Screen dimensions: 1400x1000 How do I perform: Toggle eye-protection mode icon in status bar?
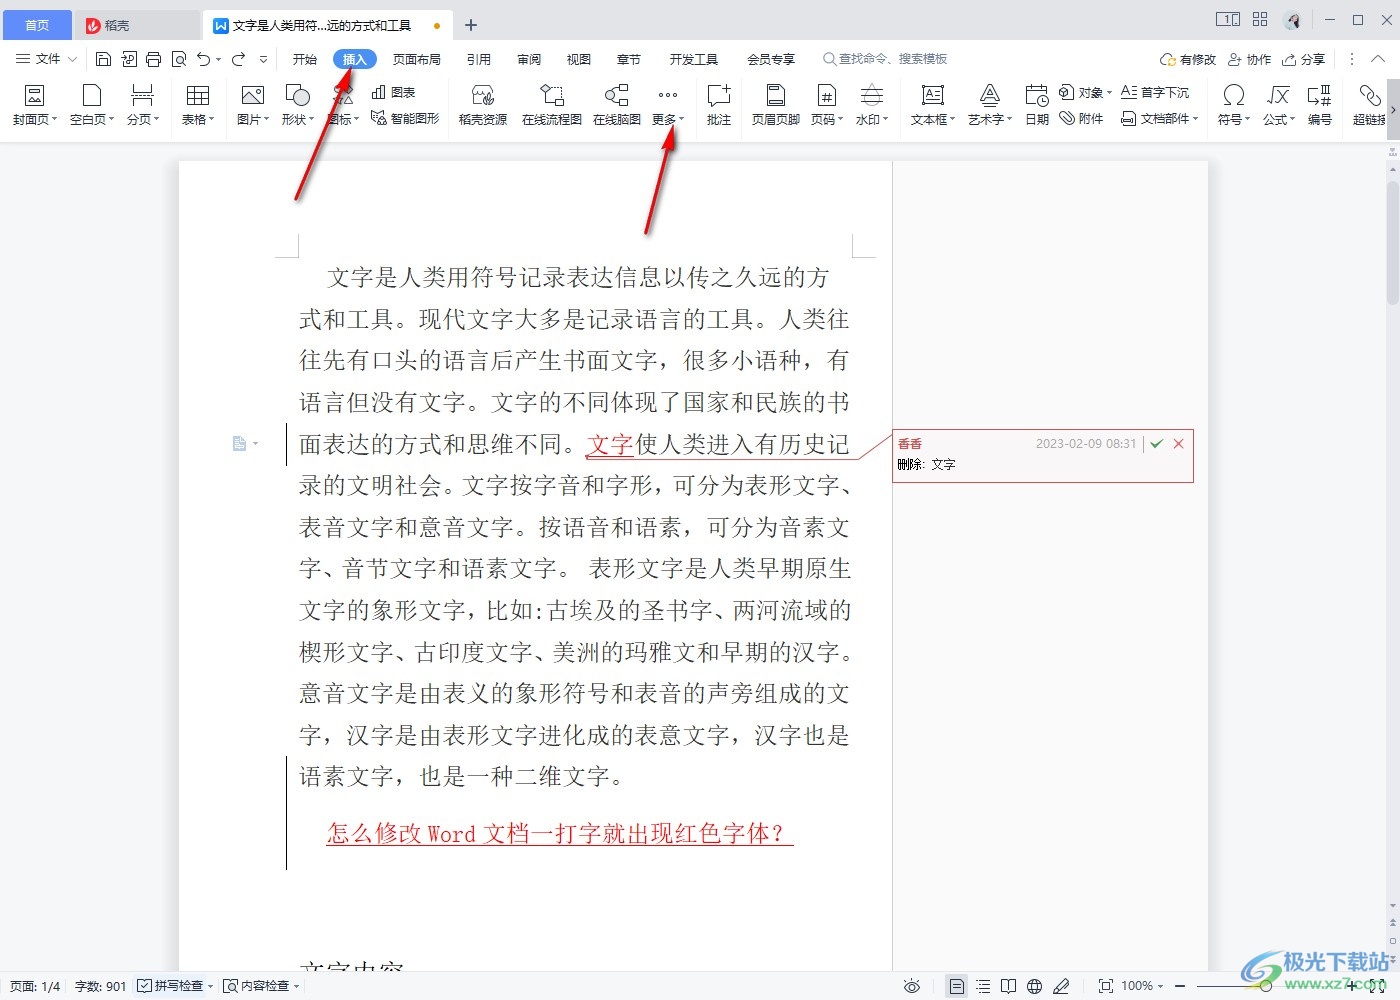[912, 986]
